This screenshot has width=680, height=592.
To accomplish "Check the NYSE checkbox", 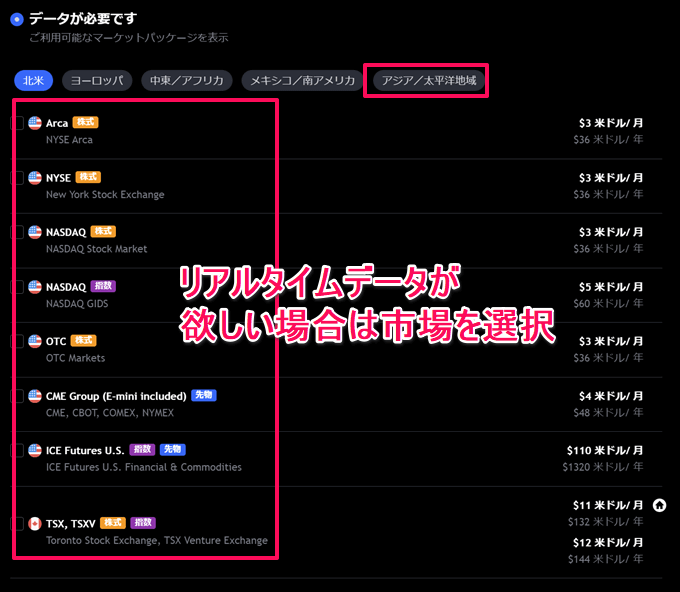I will [x=17, y=178].
